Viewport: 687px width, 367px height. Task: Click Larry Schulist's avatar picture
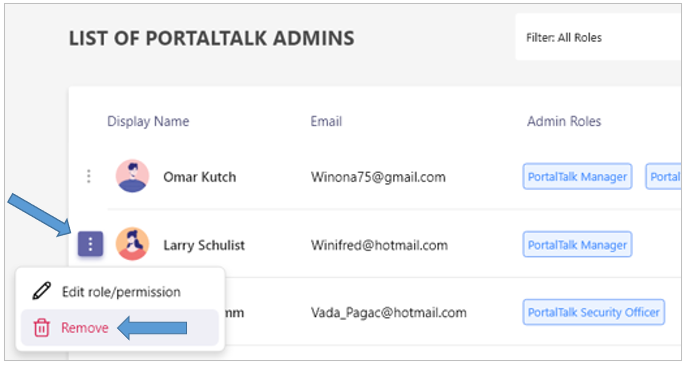(x=132, y=244)
